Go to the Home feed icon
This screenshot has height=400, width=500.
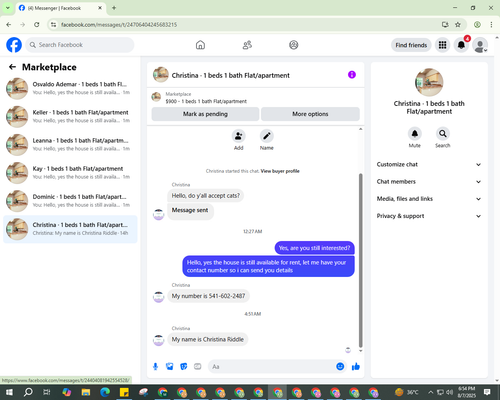click(x=200, y=45)
